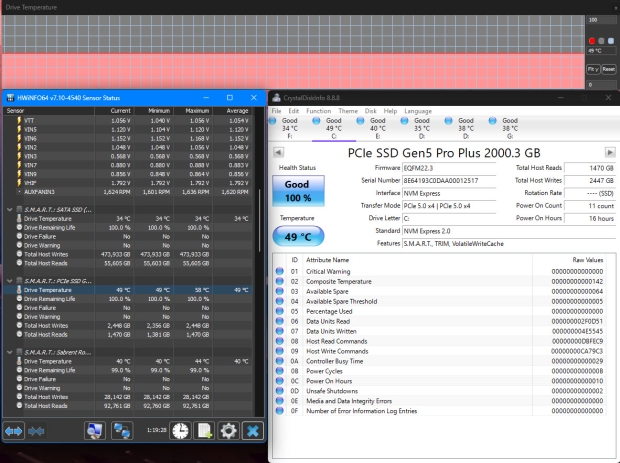Click the graph maximum value field showing 100
Image resolution: width=620 pixels, height=463 pixels.
click(x=601, y=20)
